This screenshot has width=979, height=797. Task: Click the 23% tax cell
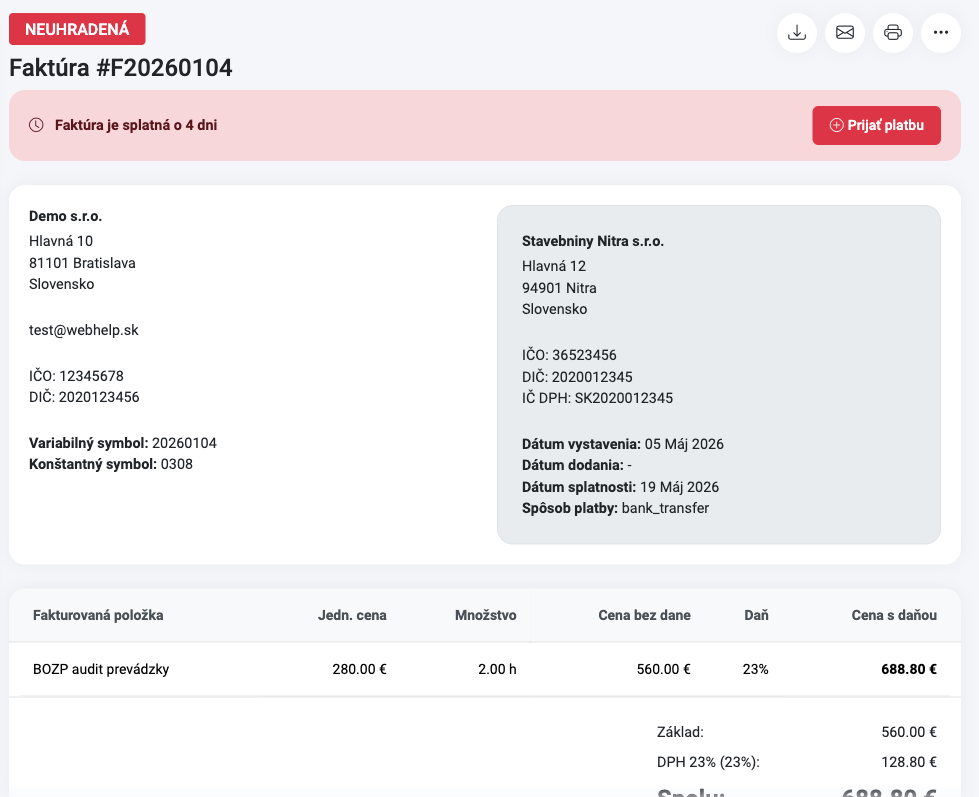pyautogui.click(x=755, y=669)
